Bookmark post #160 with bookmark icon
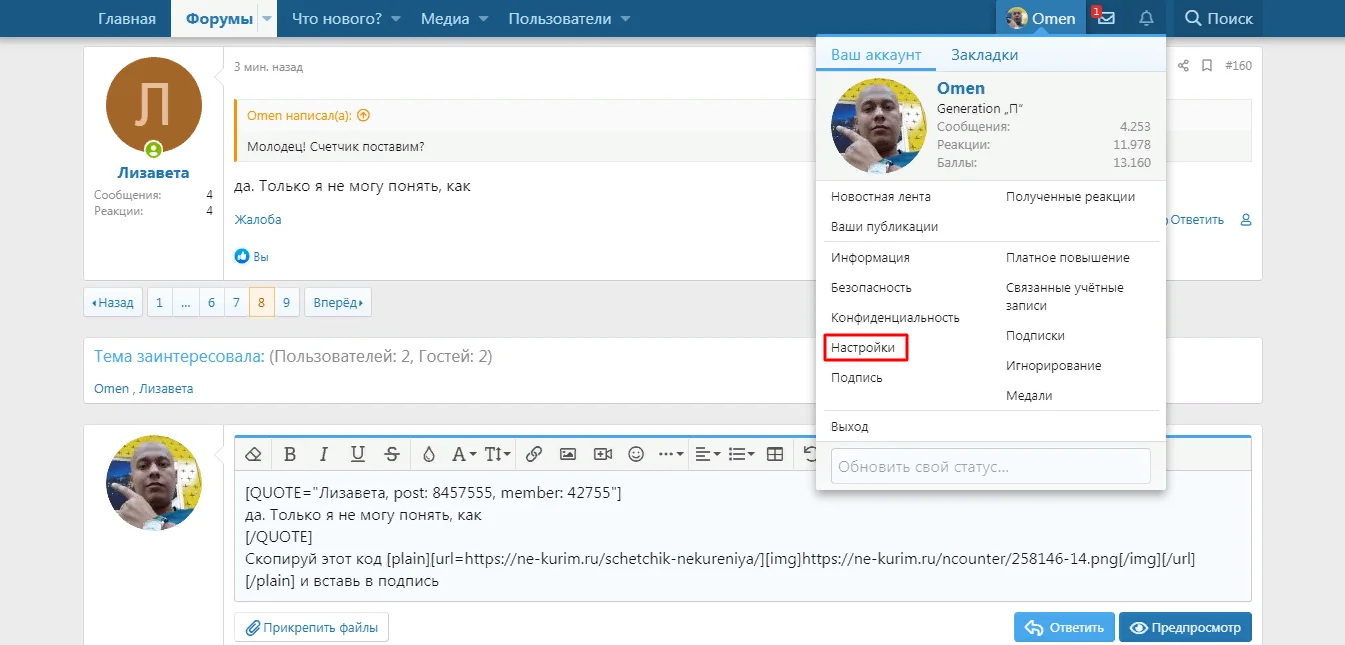Image resolution: width=1345 pixels, height=645 pixels. tap(1207, 66)
